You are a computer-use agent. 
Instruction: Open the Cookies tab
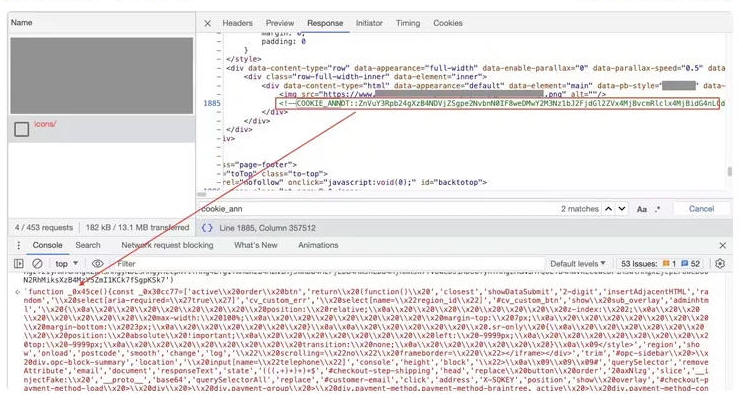pyautogui.click(x=448, y=23)
